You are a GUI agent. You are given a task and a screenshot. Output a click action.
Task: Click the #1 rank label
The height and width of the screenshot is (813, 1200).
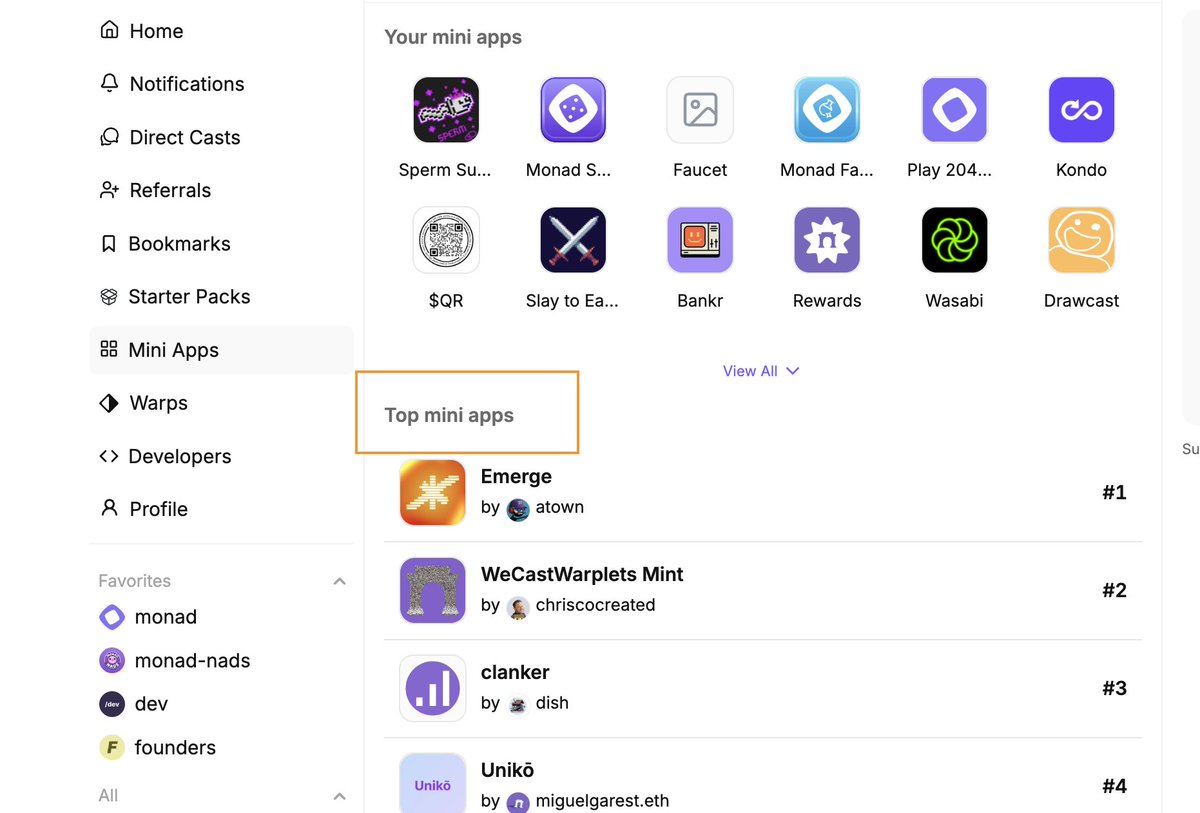1114,492
